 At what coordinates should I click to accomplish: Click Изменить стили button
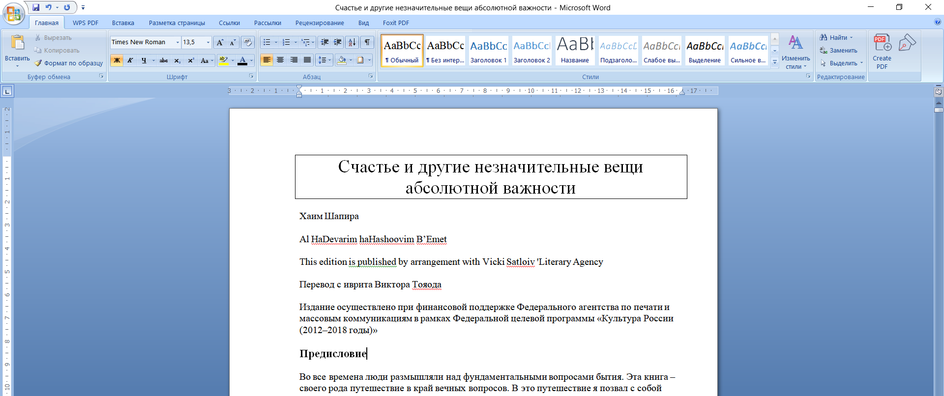pyautogui.click(x=795, y=52)
